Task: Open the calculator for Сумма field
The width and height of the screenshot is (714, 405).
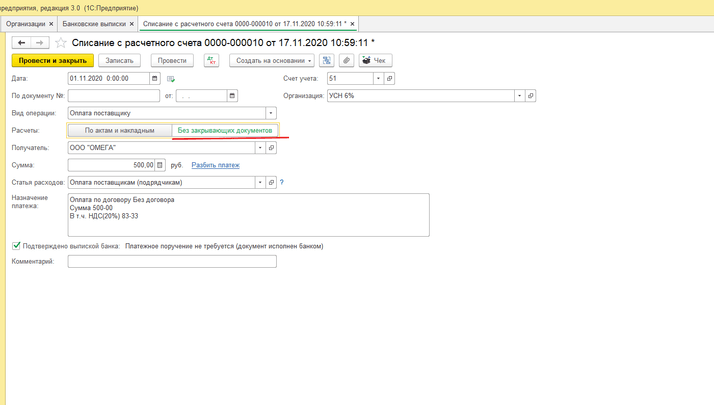Action: [x=161, y=165]
